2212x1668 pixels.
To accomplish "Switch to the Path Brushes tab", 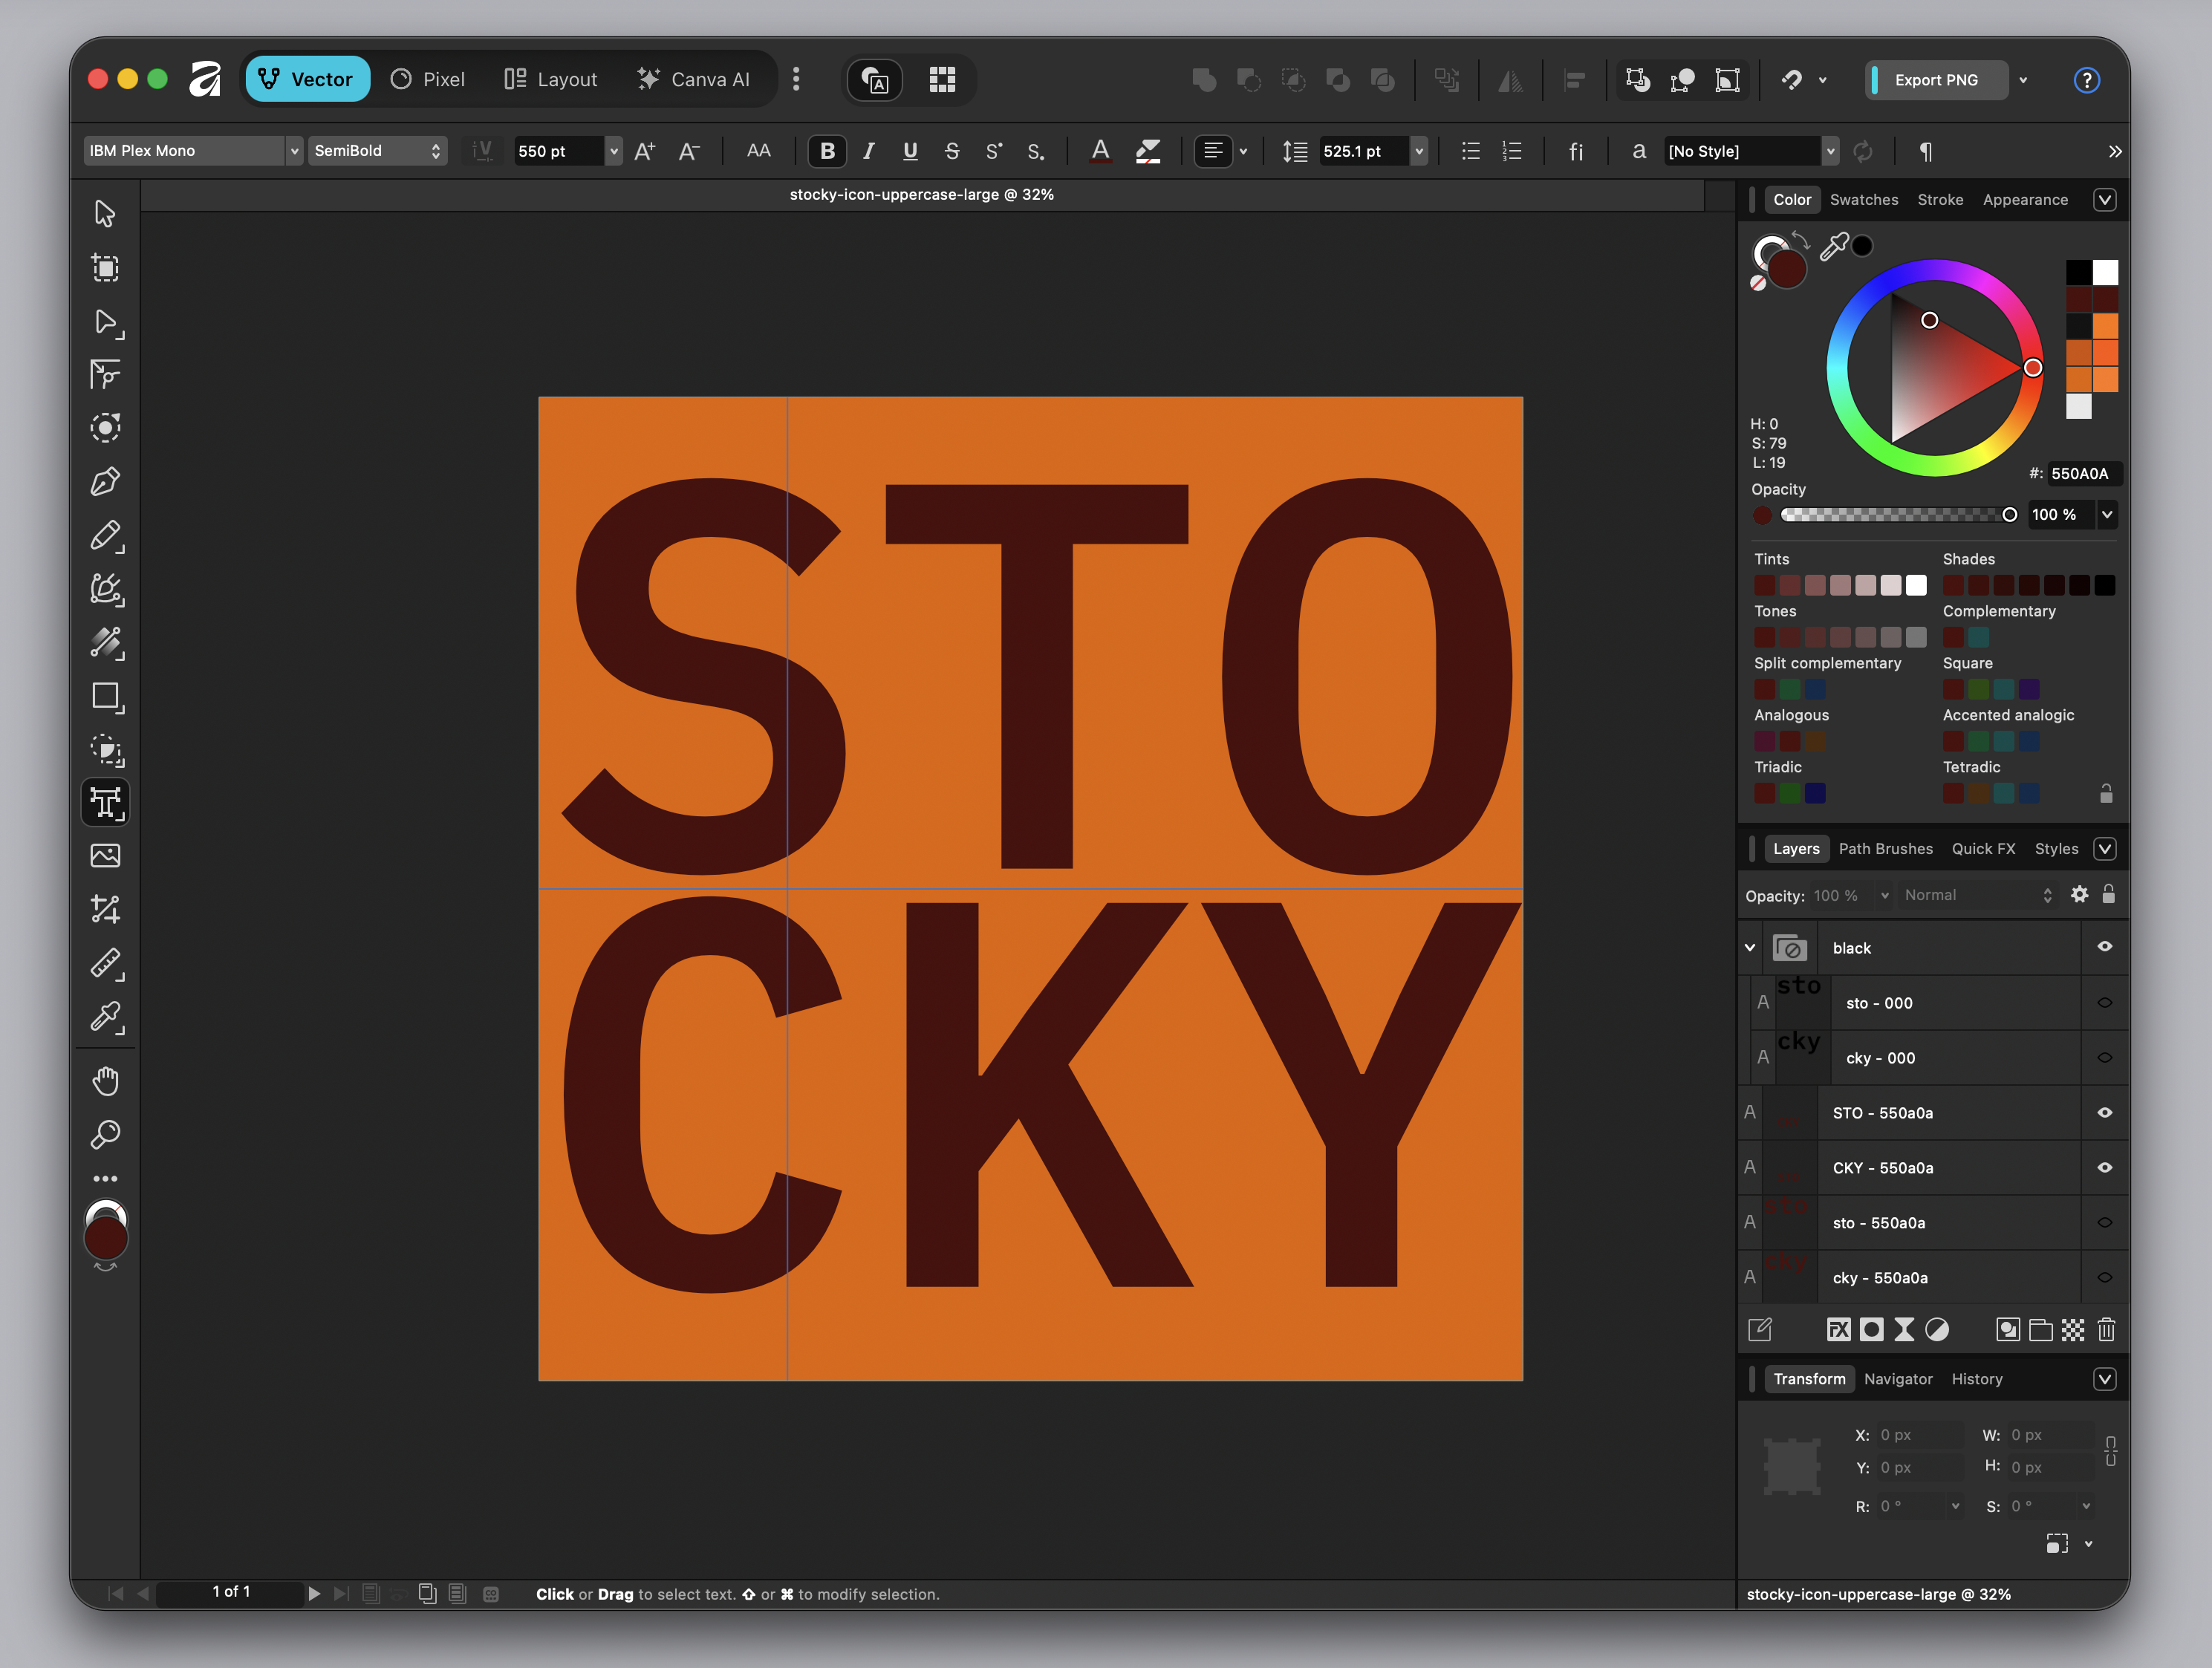I will coord(1886,849).
